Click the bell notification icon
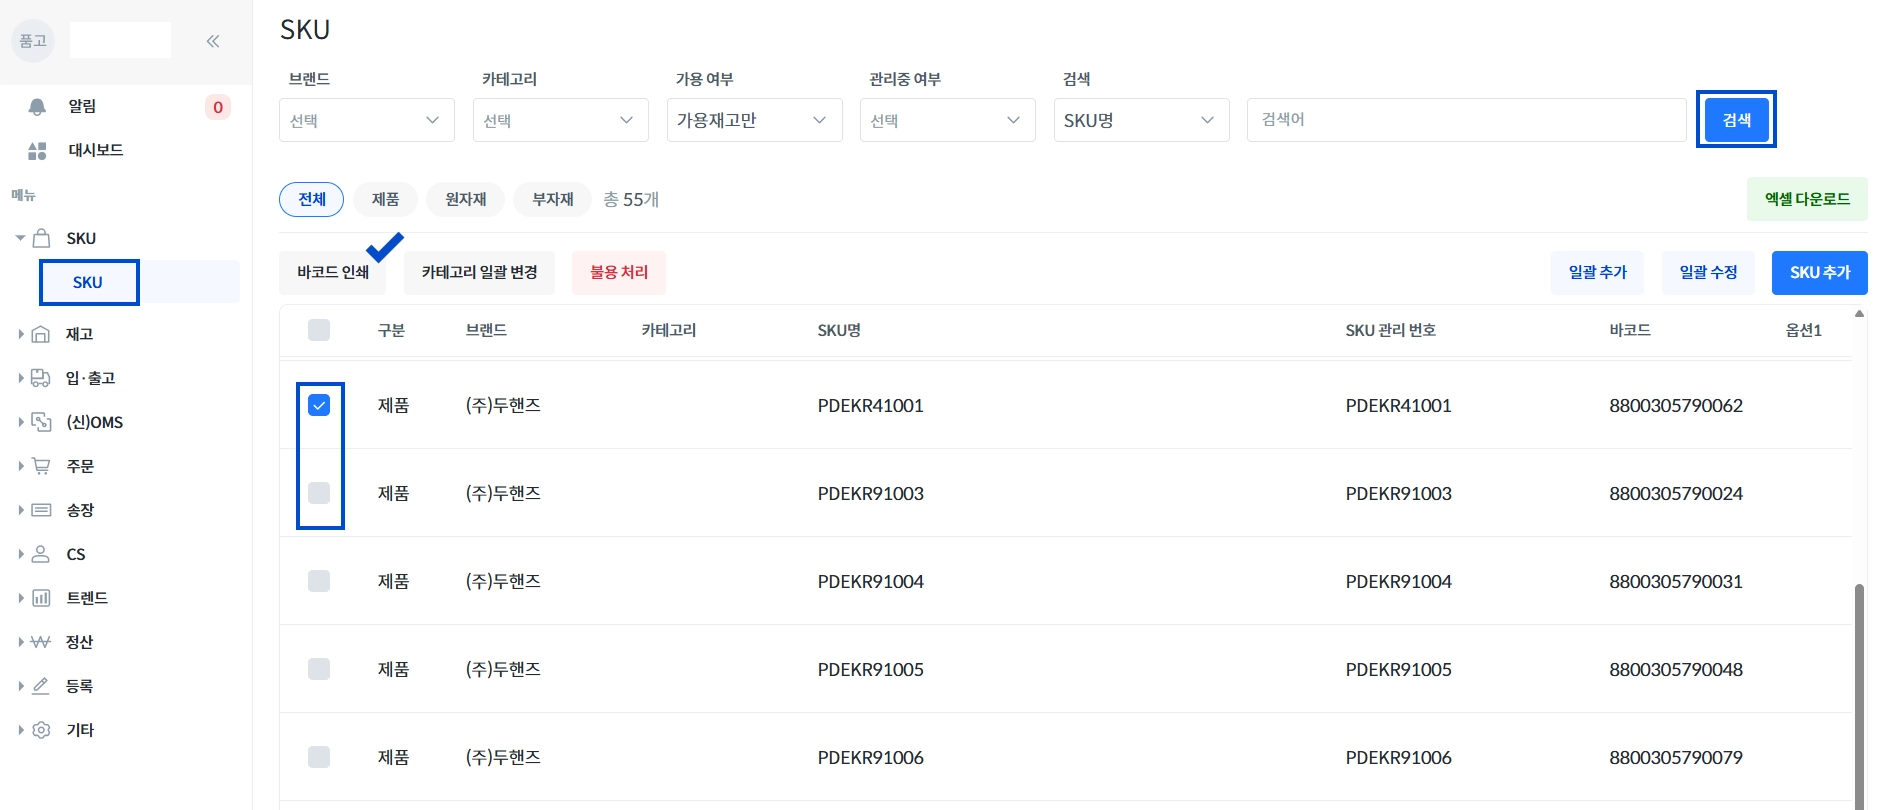The width and height of the screenshot is (1881, 810). pos(37,107)
